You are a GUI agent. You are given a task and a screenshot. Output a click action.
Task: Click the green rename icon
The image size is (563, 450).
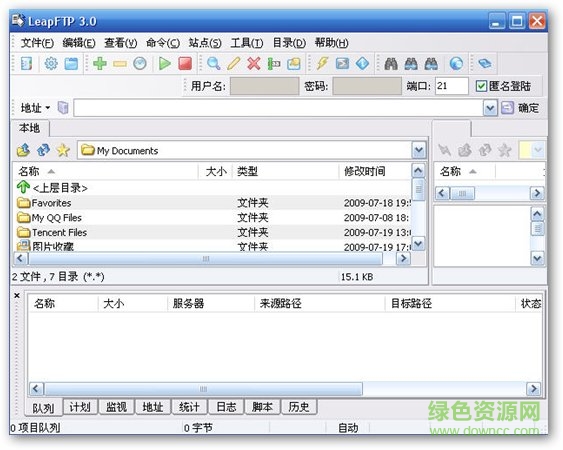(x=274, y=64)
